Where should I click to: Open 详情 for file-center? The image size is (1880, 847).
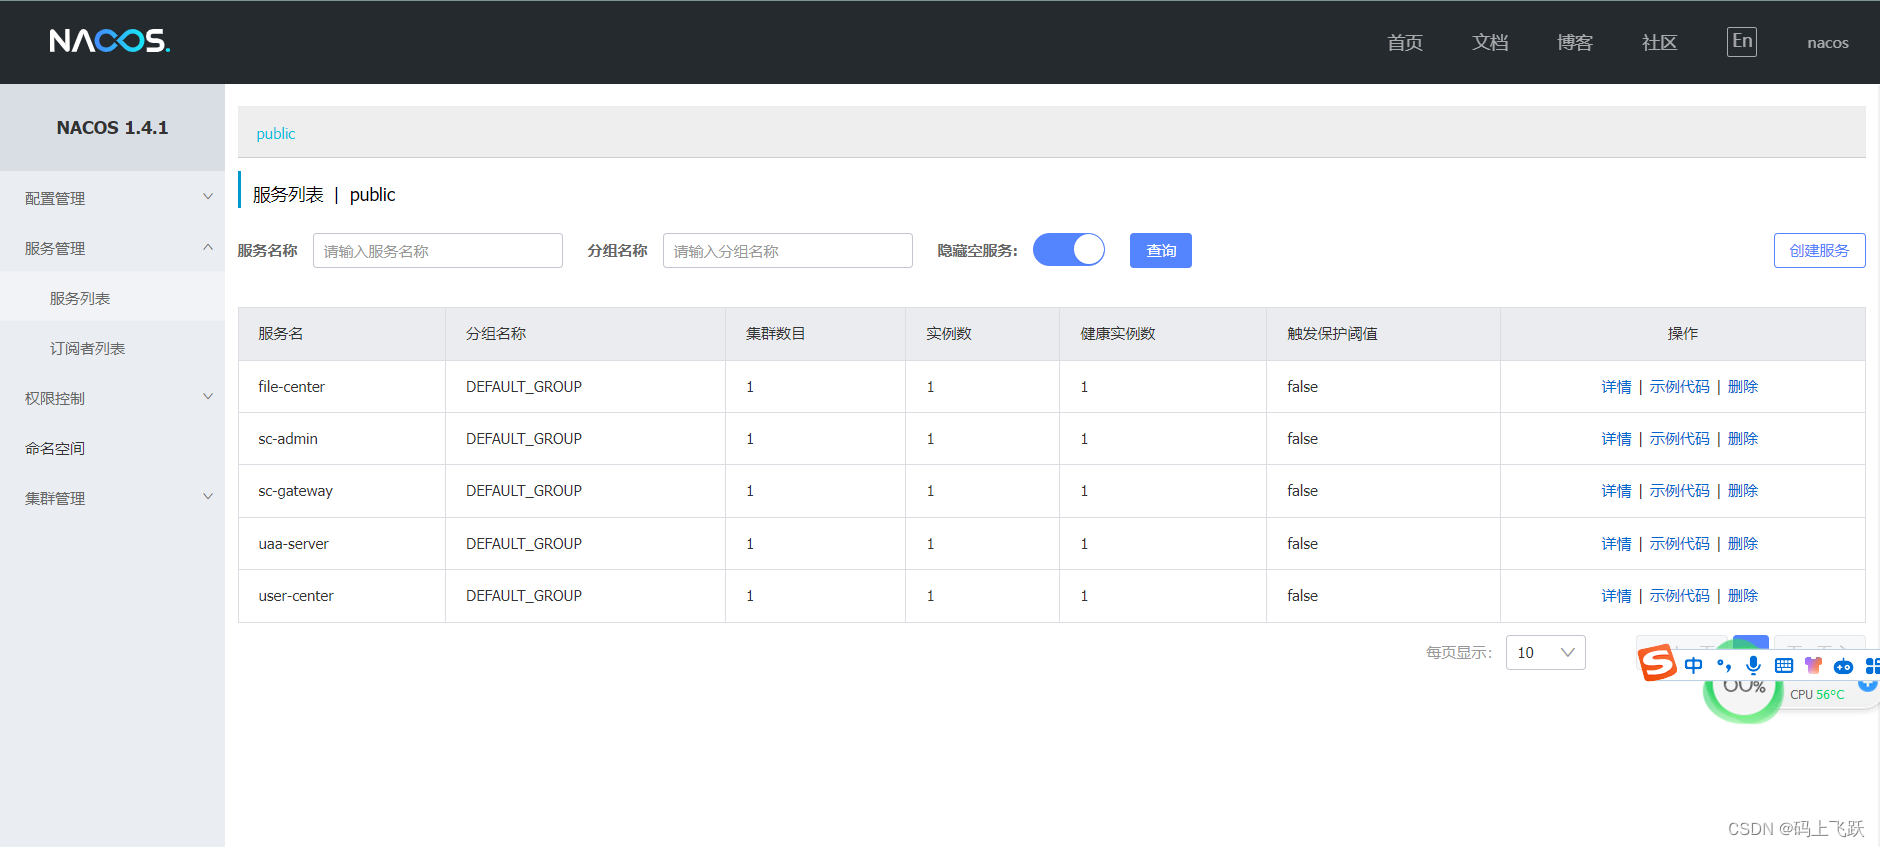click(x=1616, y=387)
